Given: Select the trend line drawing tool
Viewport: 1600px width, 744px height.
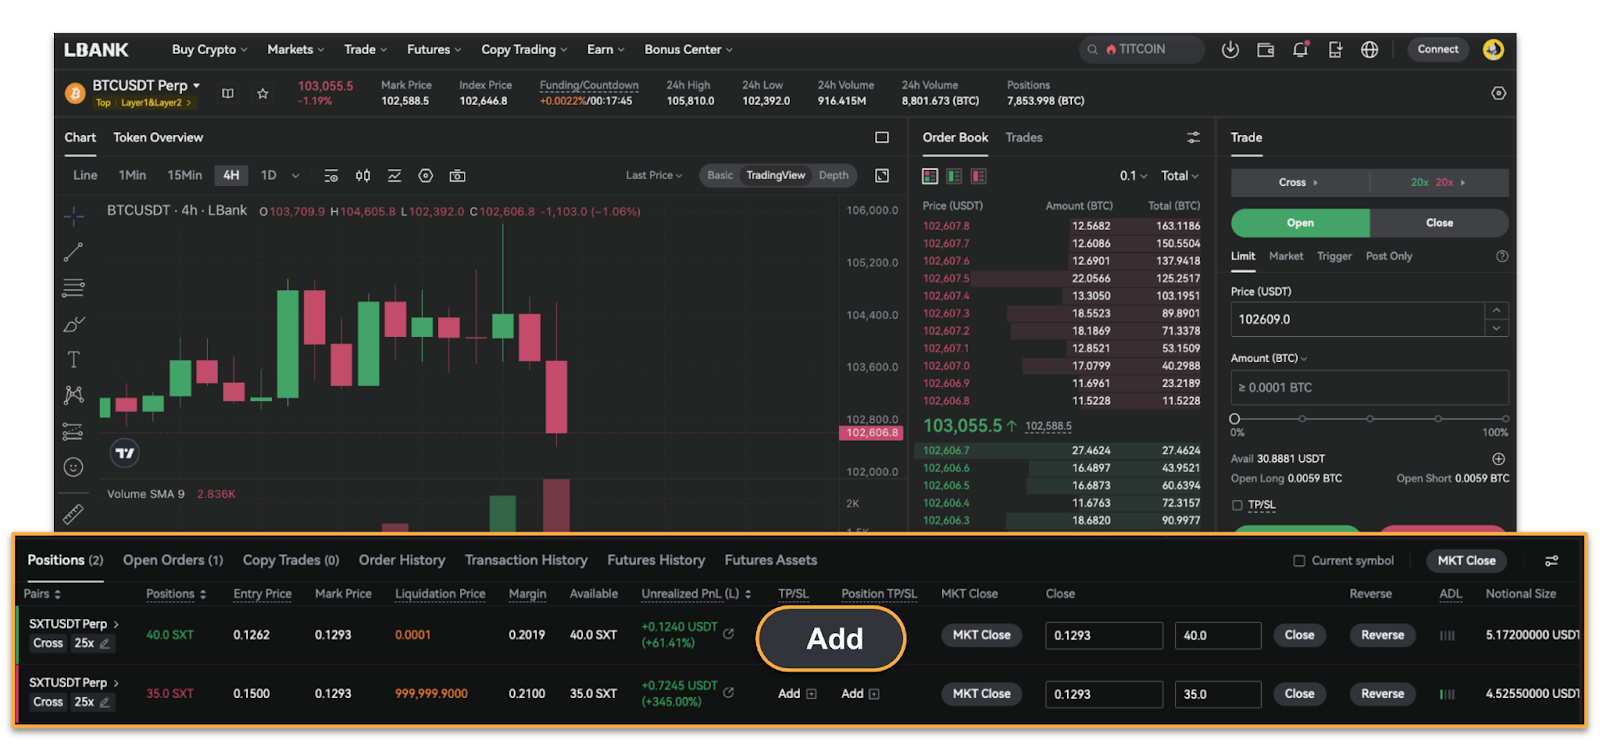Looking at the screenshot, I should point(74,252).
